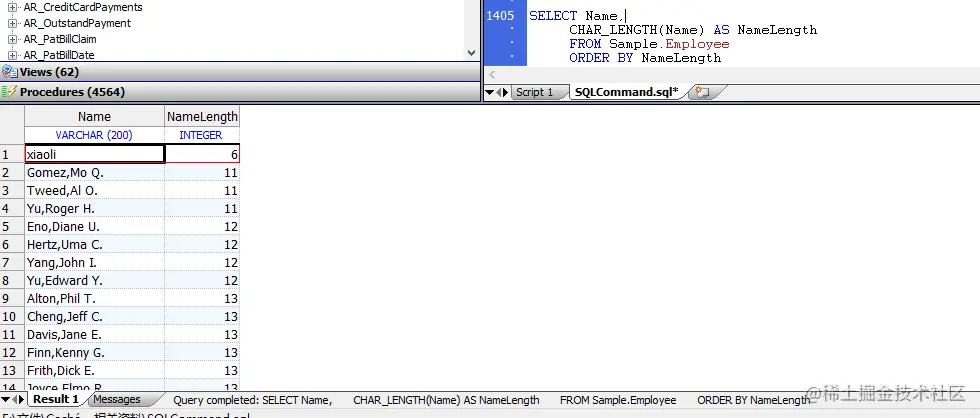Select the xiaoli name cell
This screenshot has width=980, height=418.
tap(94, 154)
